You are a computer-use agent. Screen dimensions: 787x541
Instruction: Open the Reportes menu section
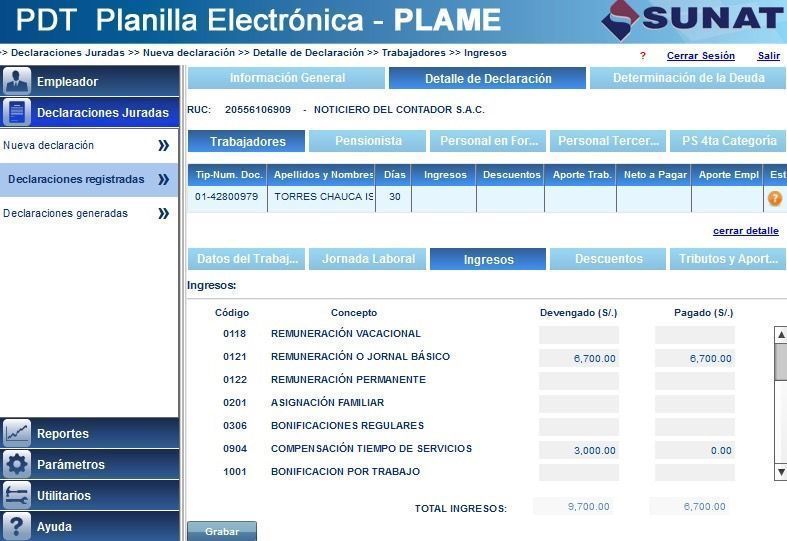click(x=90, y=433)
